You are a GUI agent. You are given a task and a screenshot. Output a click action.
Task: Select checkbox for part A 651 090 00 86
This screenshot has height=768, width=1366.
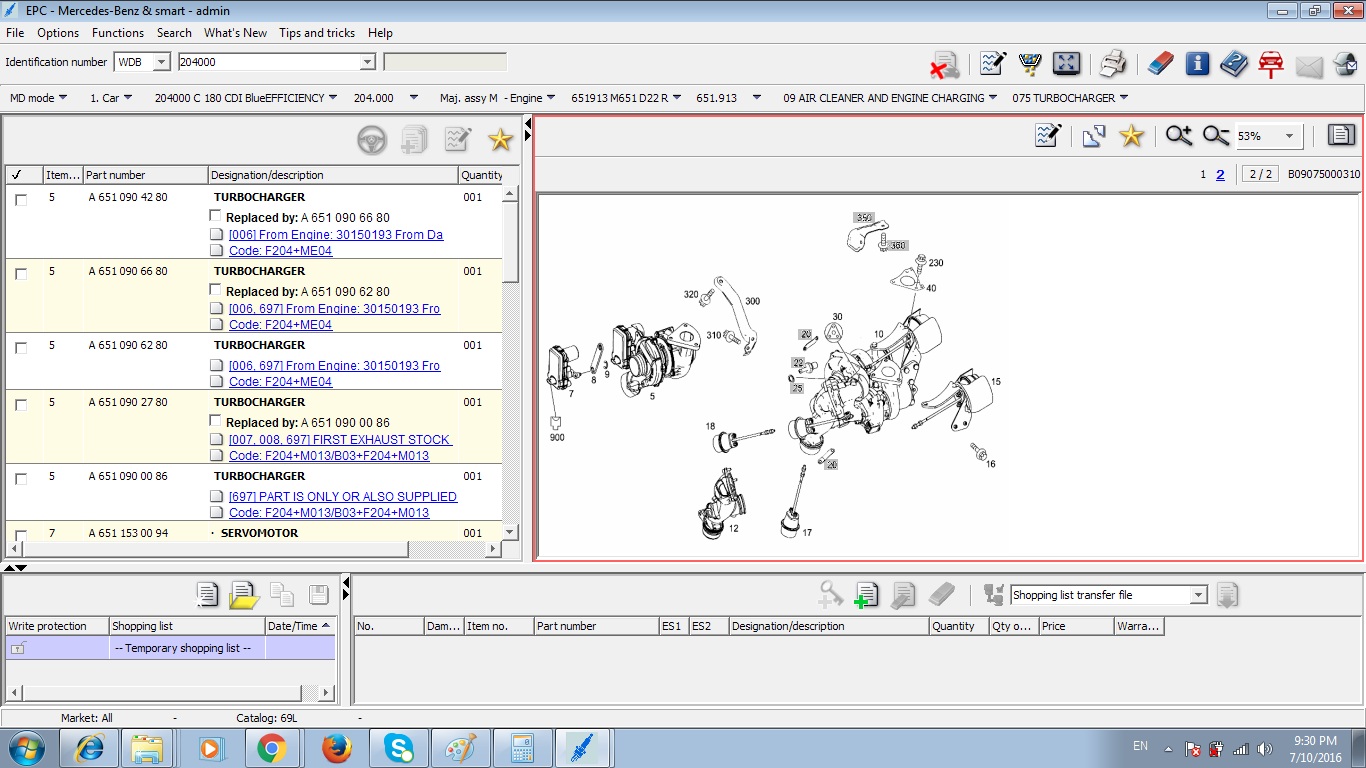coord(21,479)
